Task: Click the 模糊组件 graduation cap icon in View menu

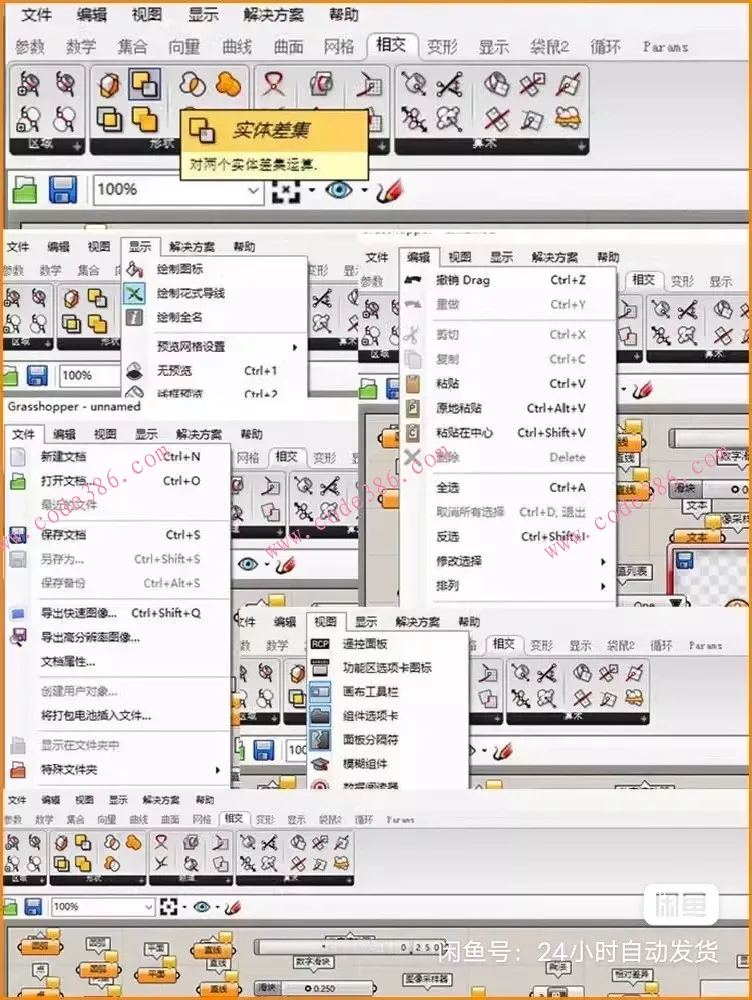Action: [320, 763]
